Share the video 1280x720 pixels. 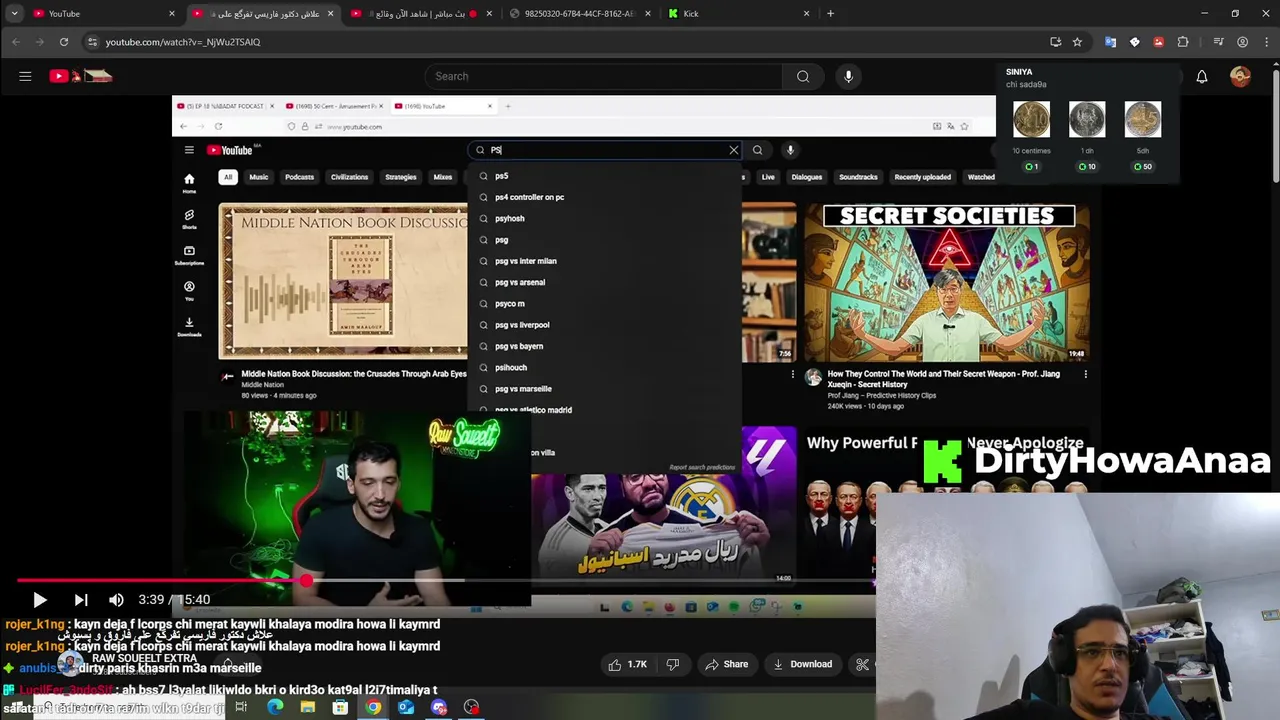(x=726, y=664)
